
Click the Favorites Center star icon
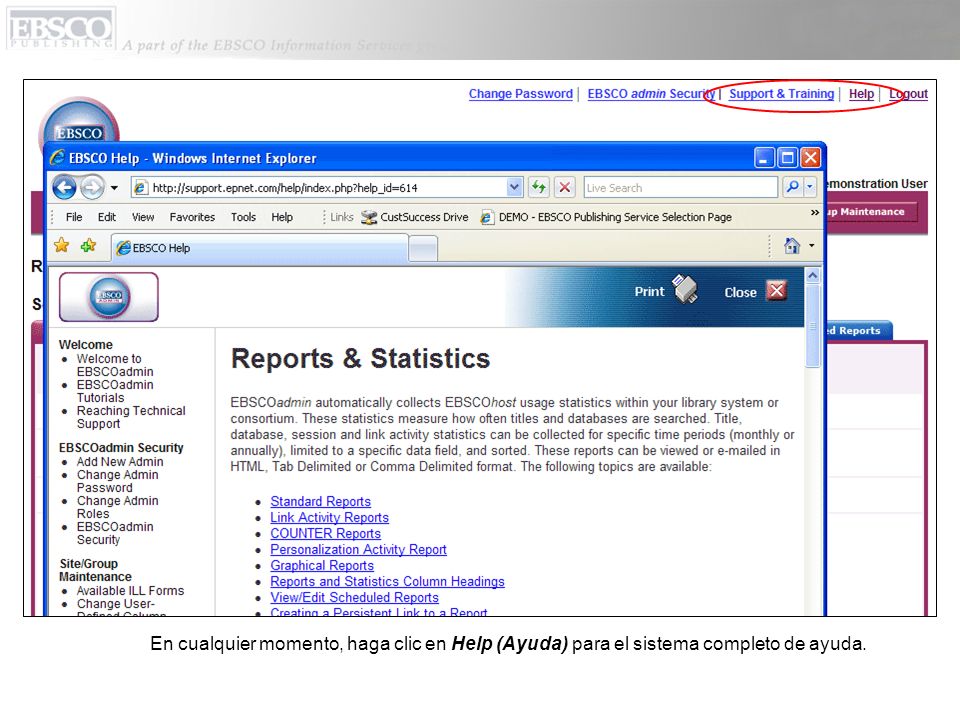coord(61,246)
